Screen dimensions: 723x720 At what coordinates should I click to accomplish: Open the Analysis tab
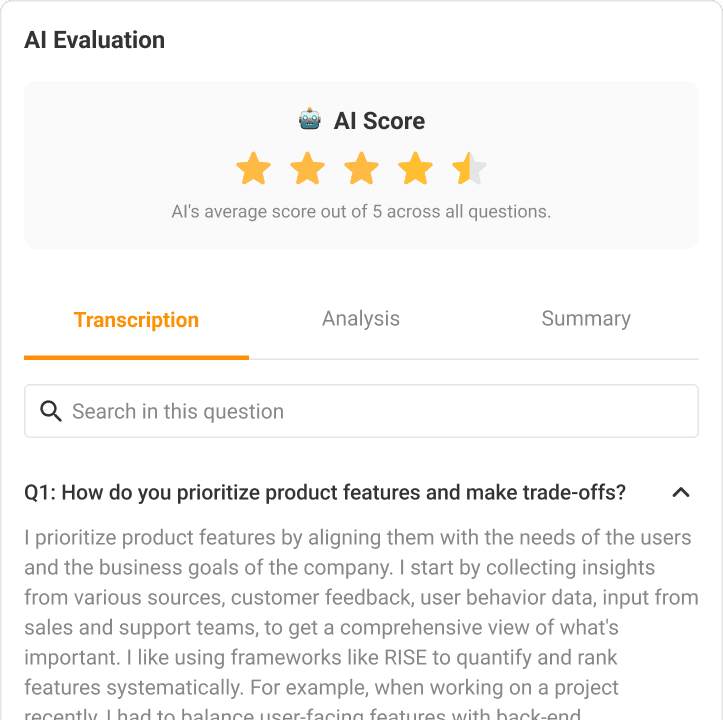(361, 319)
